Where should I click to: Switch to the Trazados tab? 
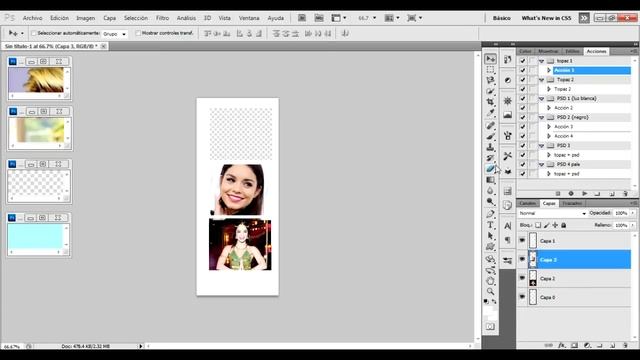[x=572, y=203]
